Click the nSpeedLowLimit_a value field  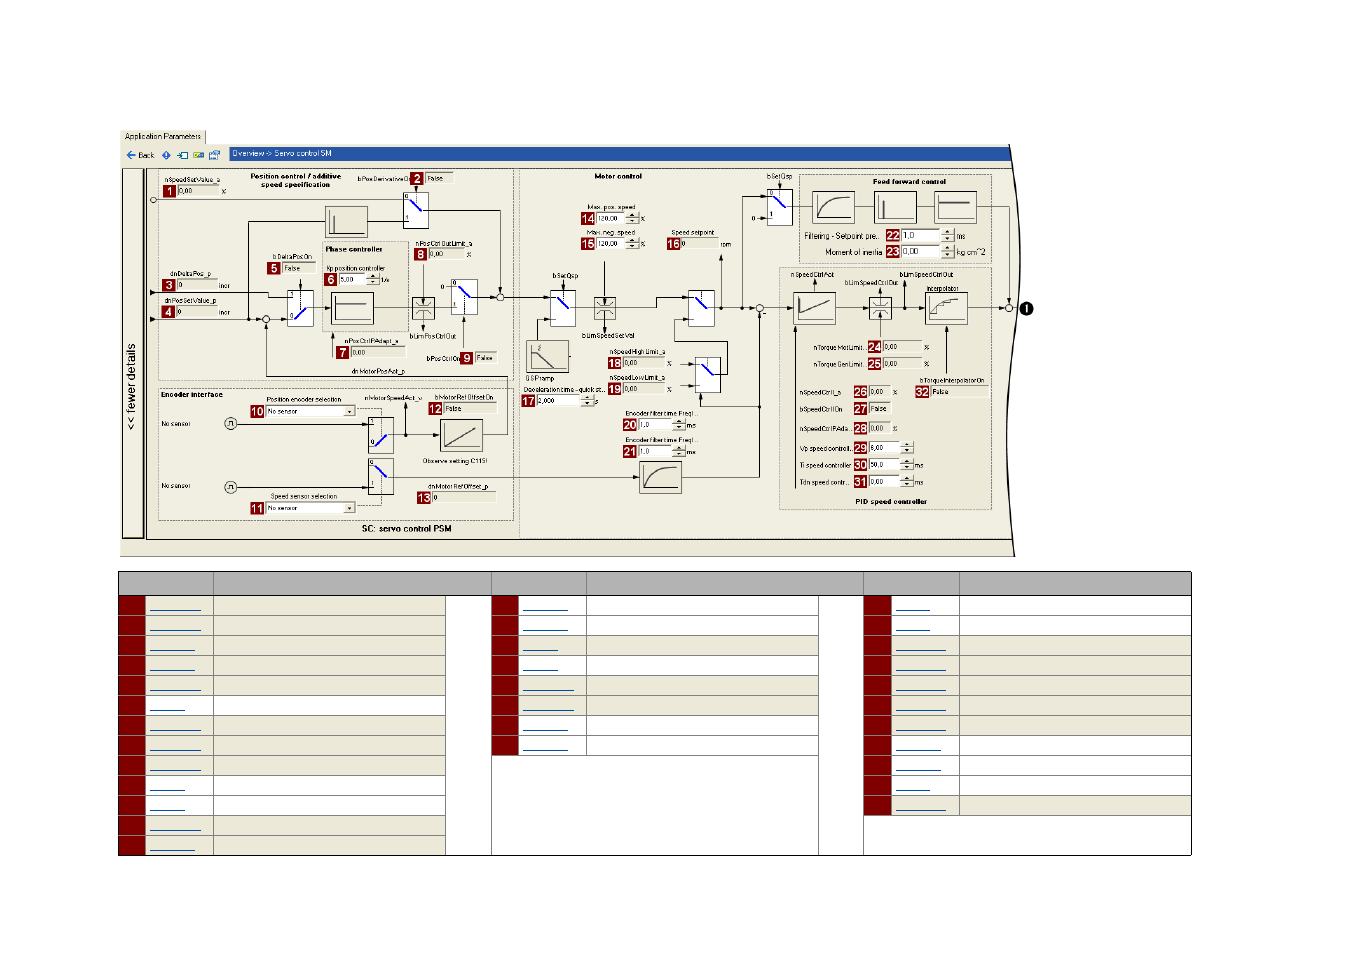pyautogui.click(x=644, y=388)
